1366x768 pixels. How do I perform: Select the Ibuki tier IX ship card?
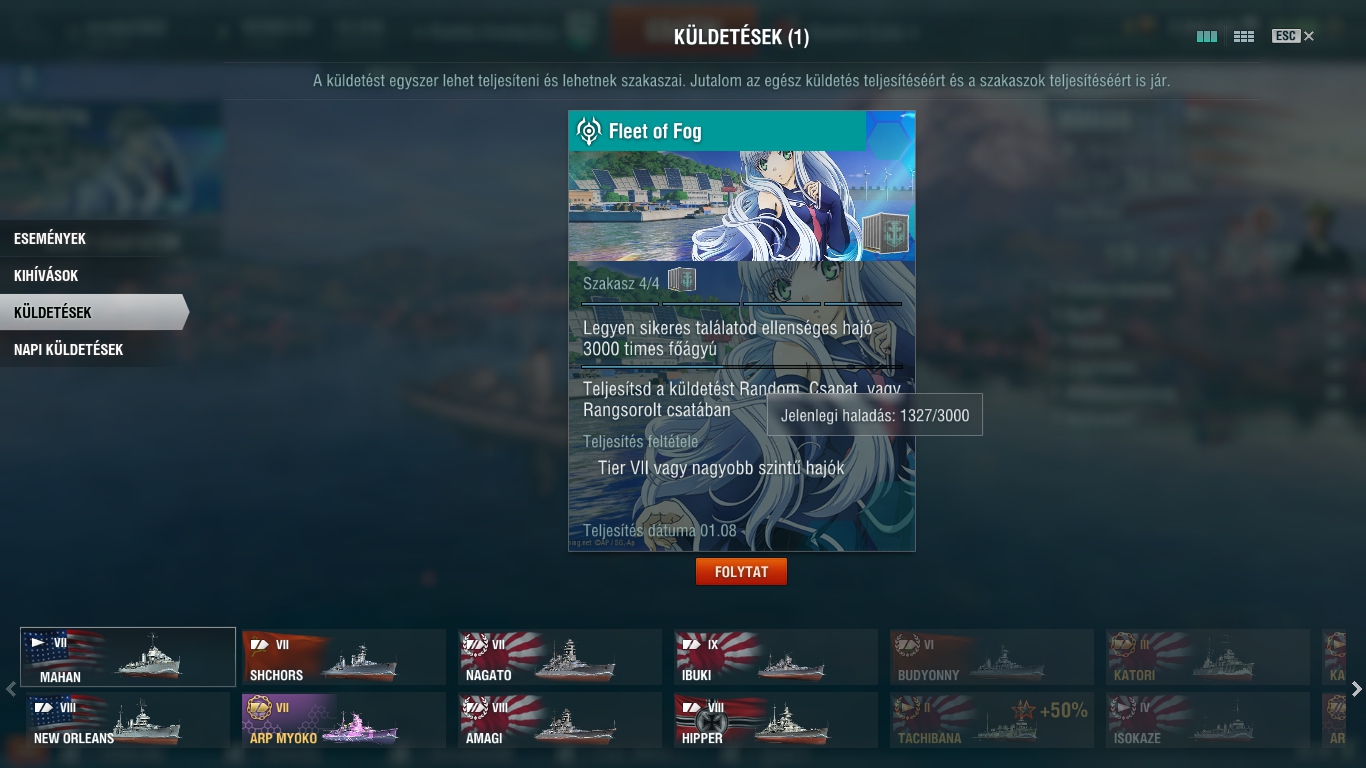(775, 657)
